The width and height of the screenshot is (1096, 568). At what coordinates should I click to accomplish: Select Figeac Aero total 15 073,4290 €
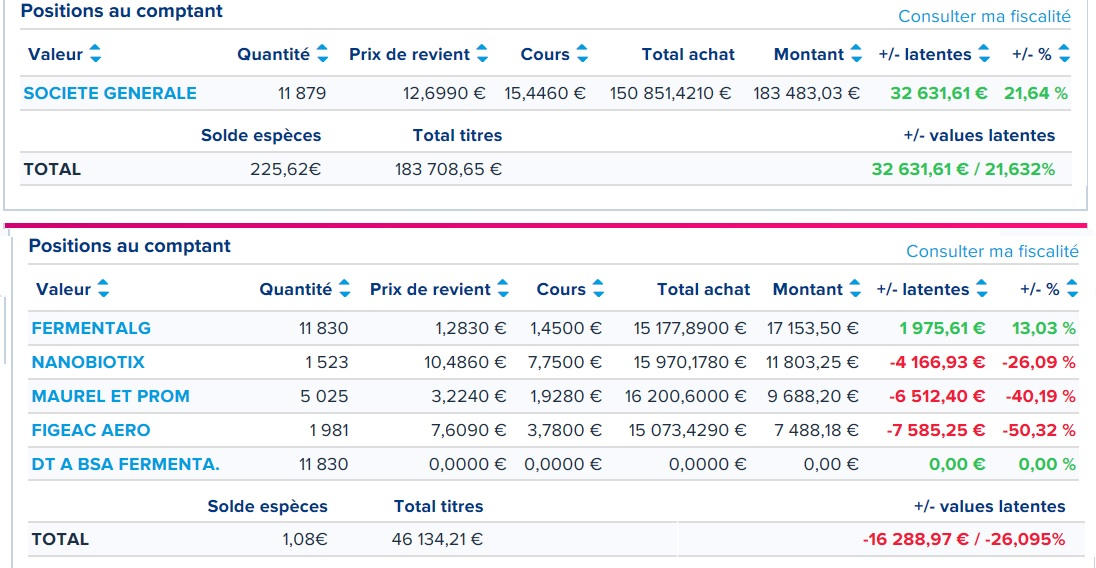click(688, 430)
